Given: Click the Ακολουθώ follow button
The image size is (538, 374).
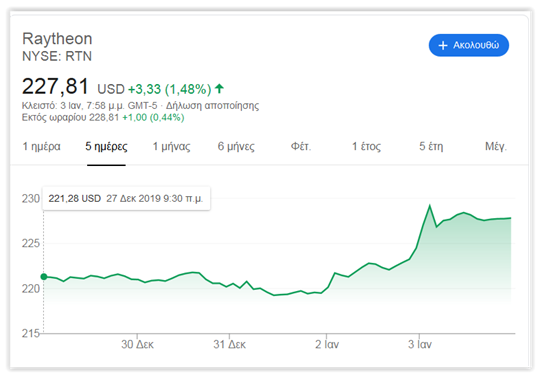Looking at the screenshot, I should [x=468, y=45].
